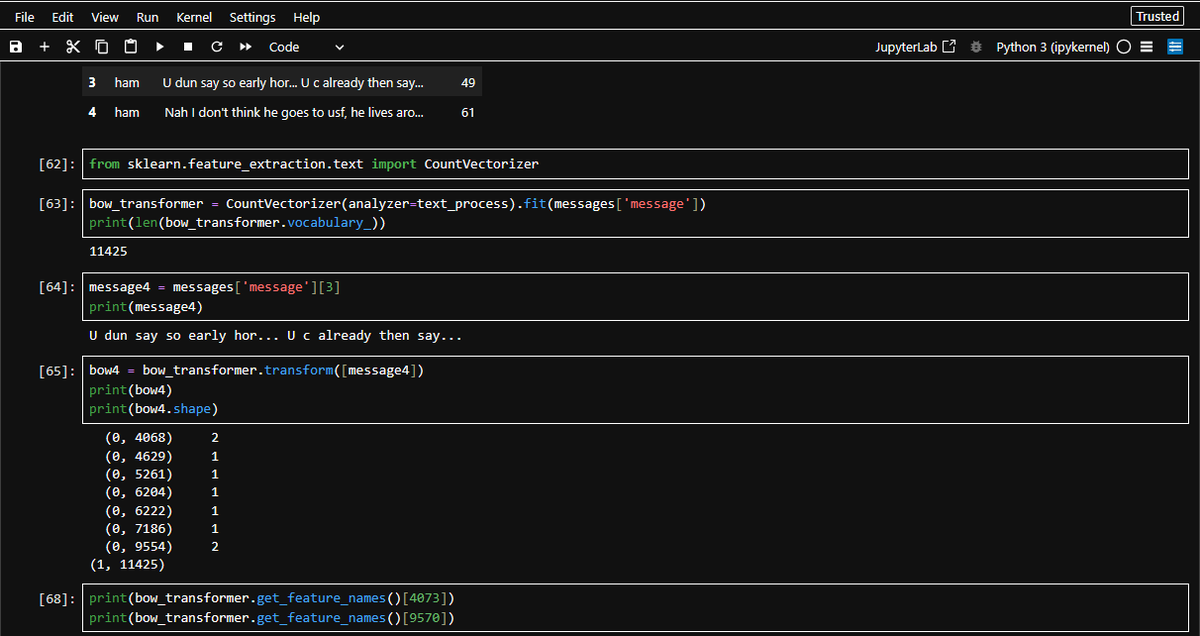Open the debugger bug icon
This screenshot has height=636, width=1200.
tap(977, 47)
